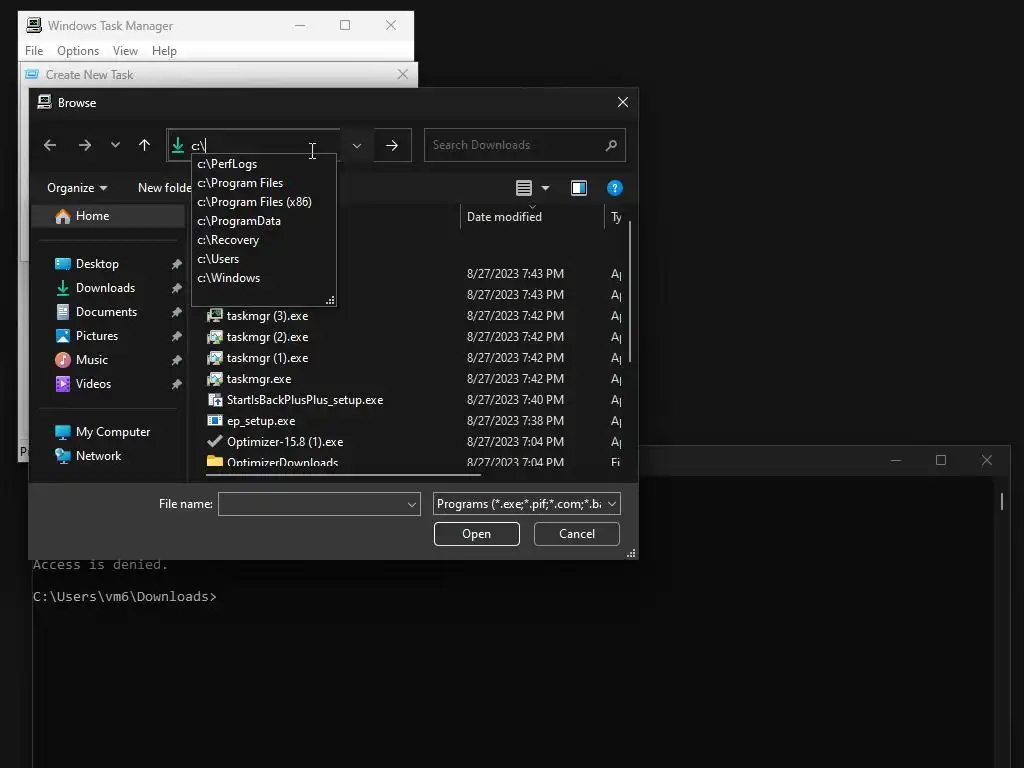Close the Browse dialog
The width and height of the screenshot is (1024, 768).
click(x=622, y=103)
